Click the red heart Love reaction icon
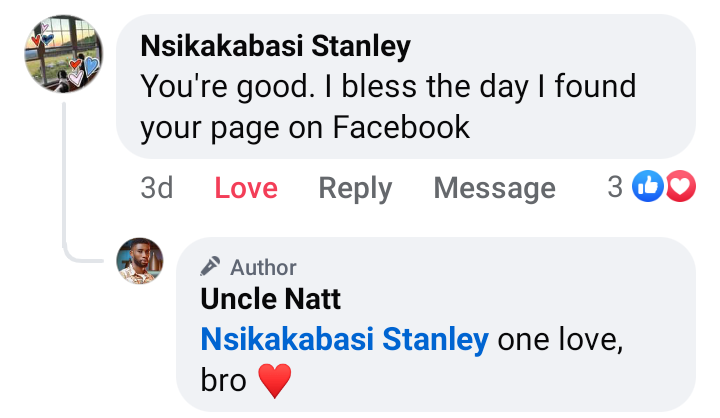720x418 pixels. [680, 186]
